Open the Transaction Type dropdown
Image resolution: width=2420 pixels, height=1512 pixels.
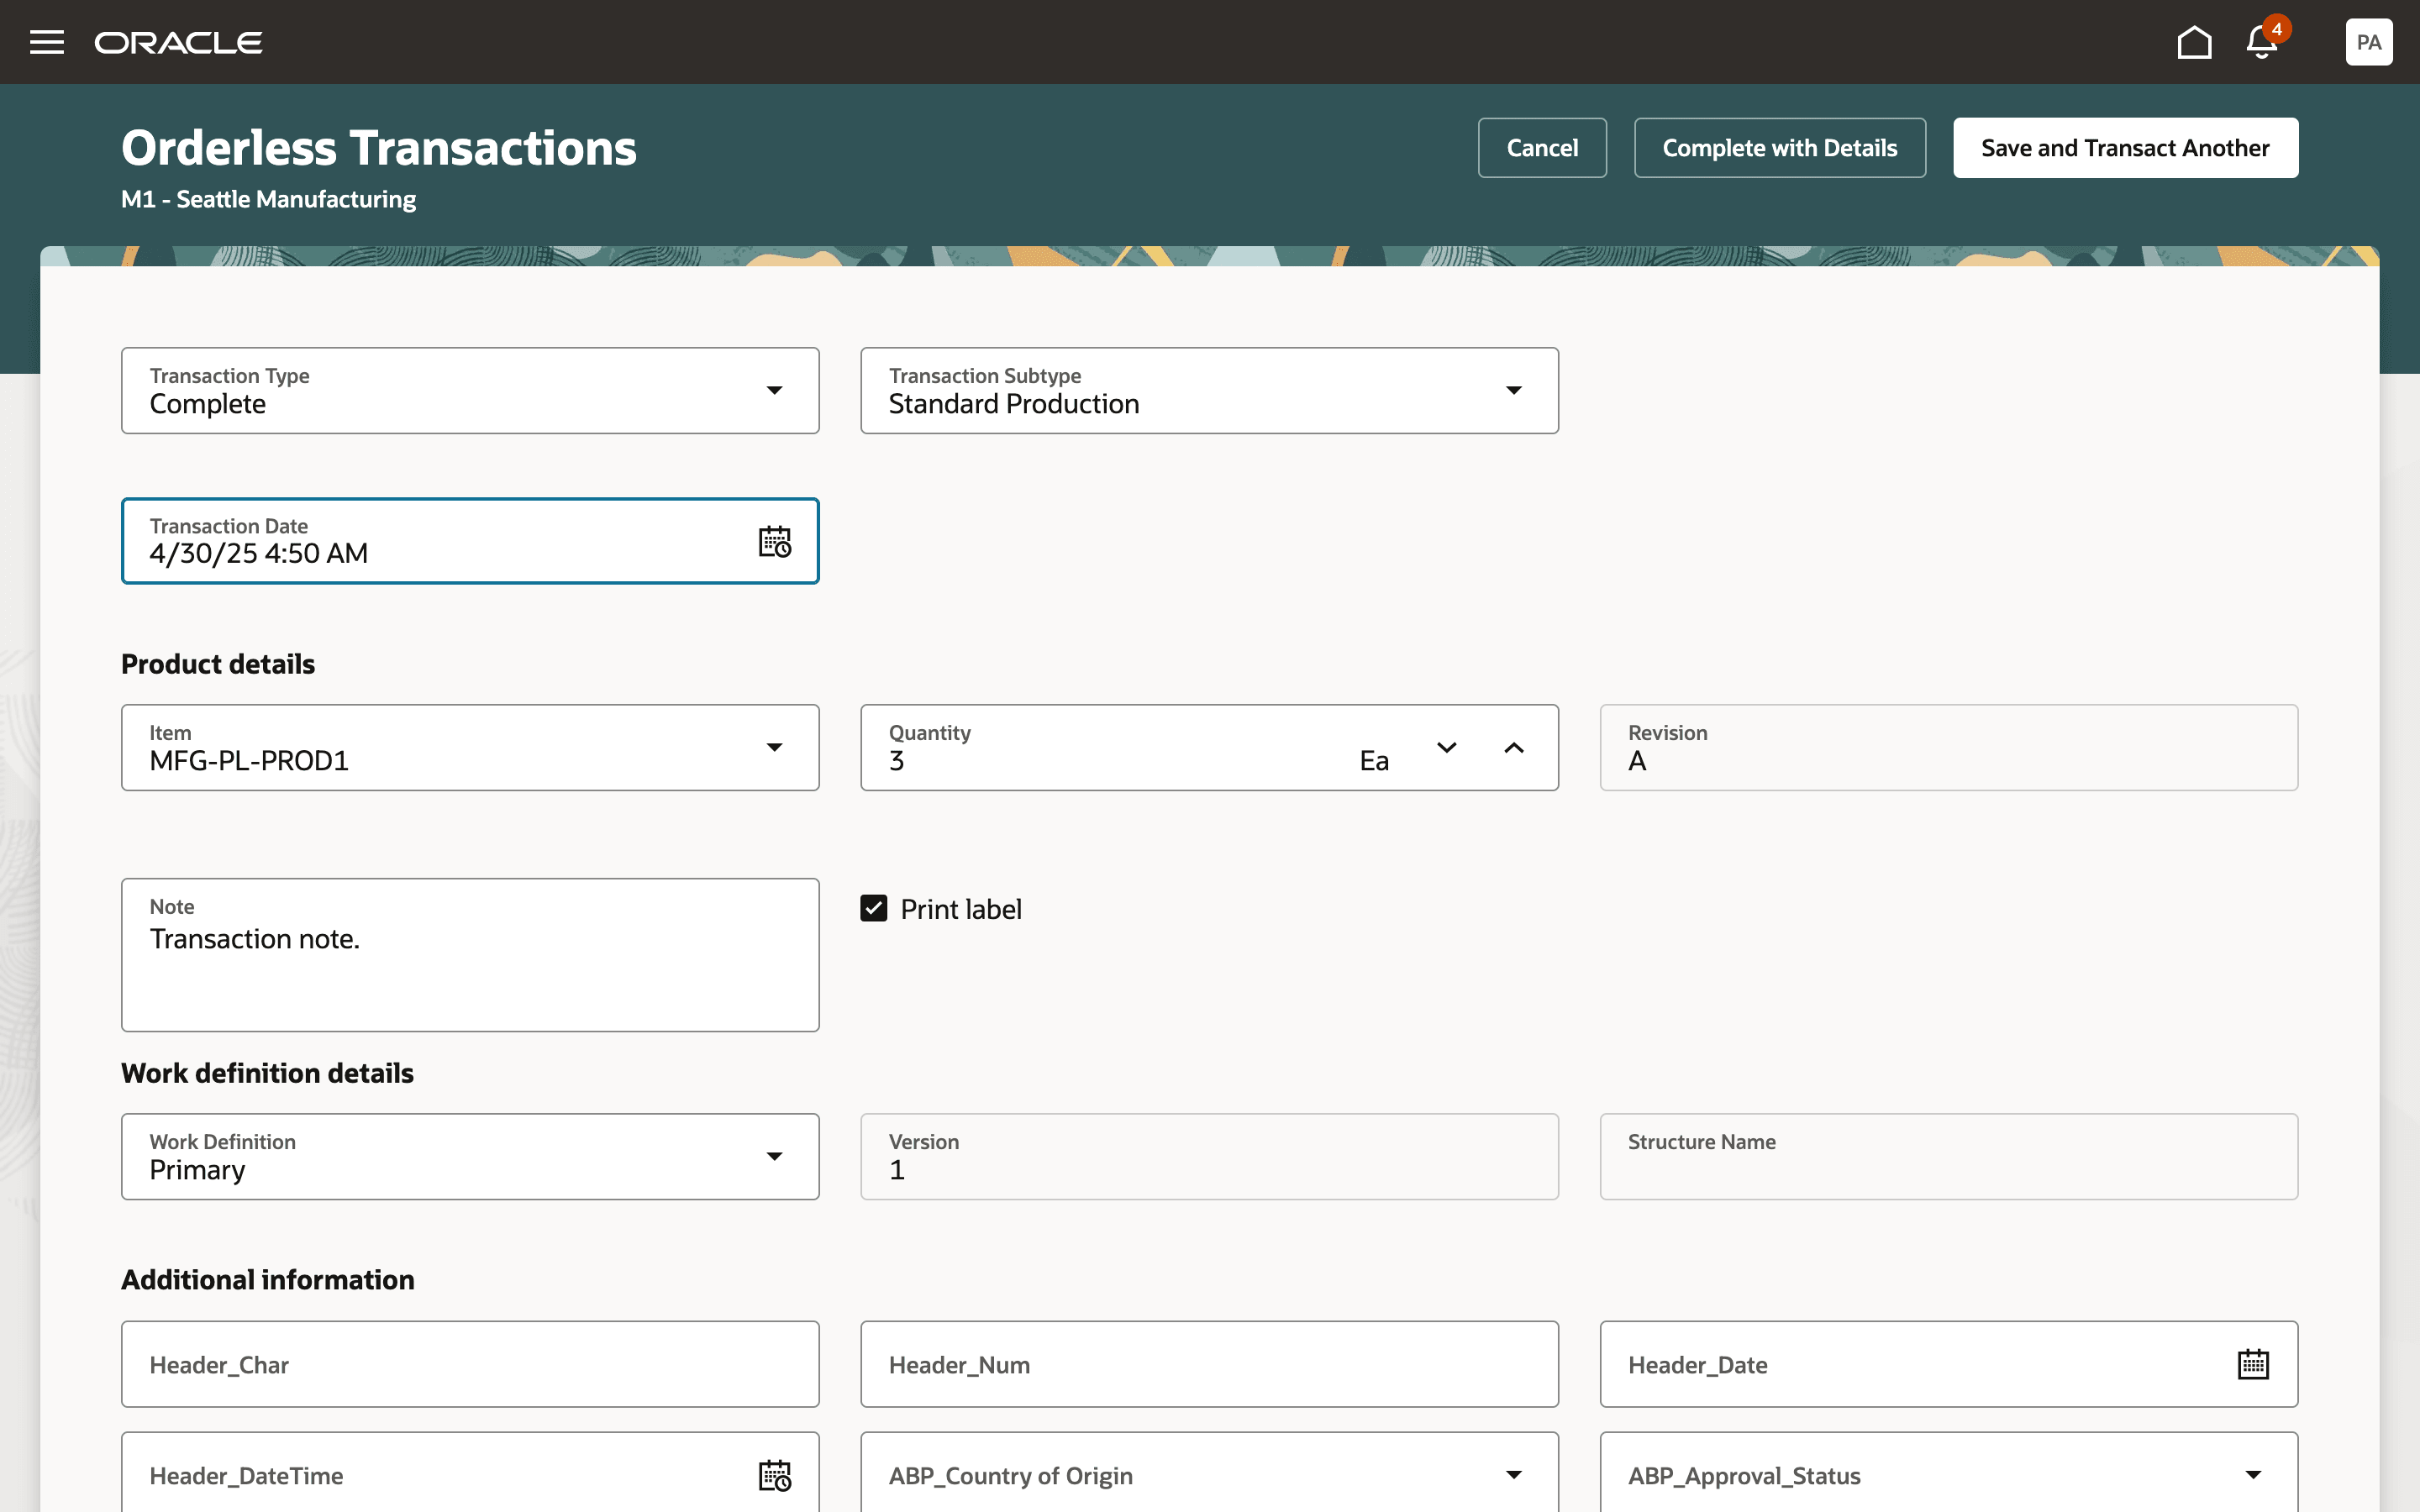[776, 390]
